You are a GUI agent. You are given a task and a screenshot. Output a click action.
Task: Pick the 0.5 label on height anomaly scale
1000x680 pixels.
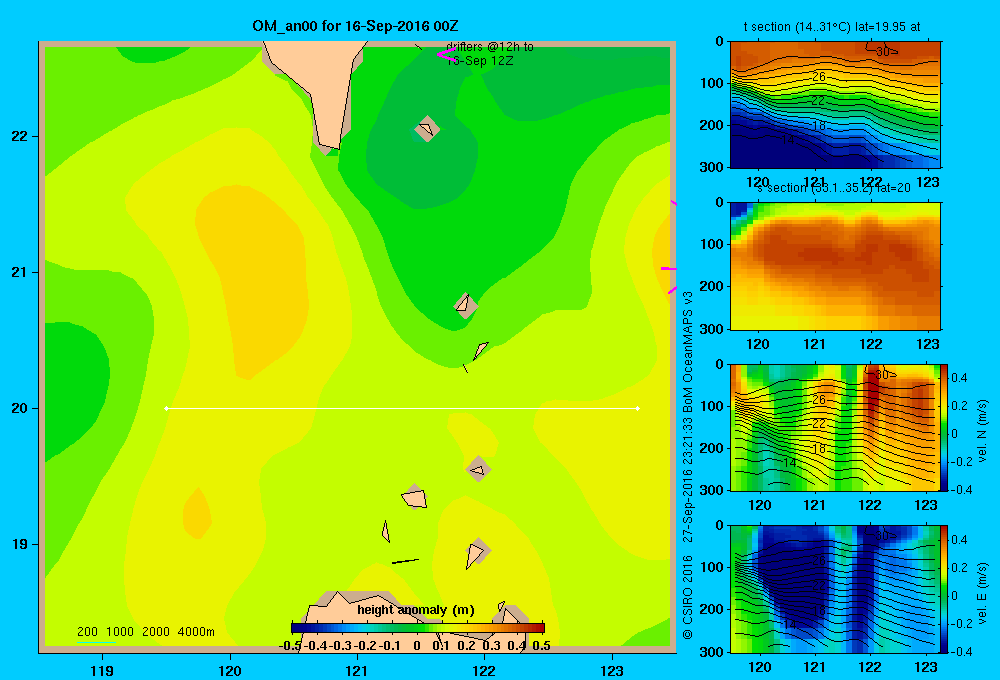[541, 646]
